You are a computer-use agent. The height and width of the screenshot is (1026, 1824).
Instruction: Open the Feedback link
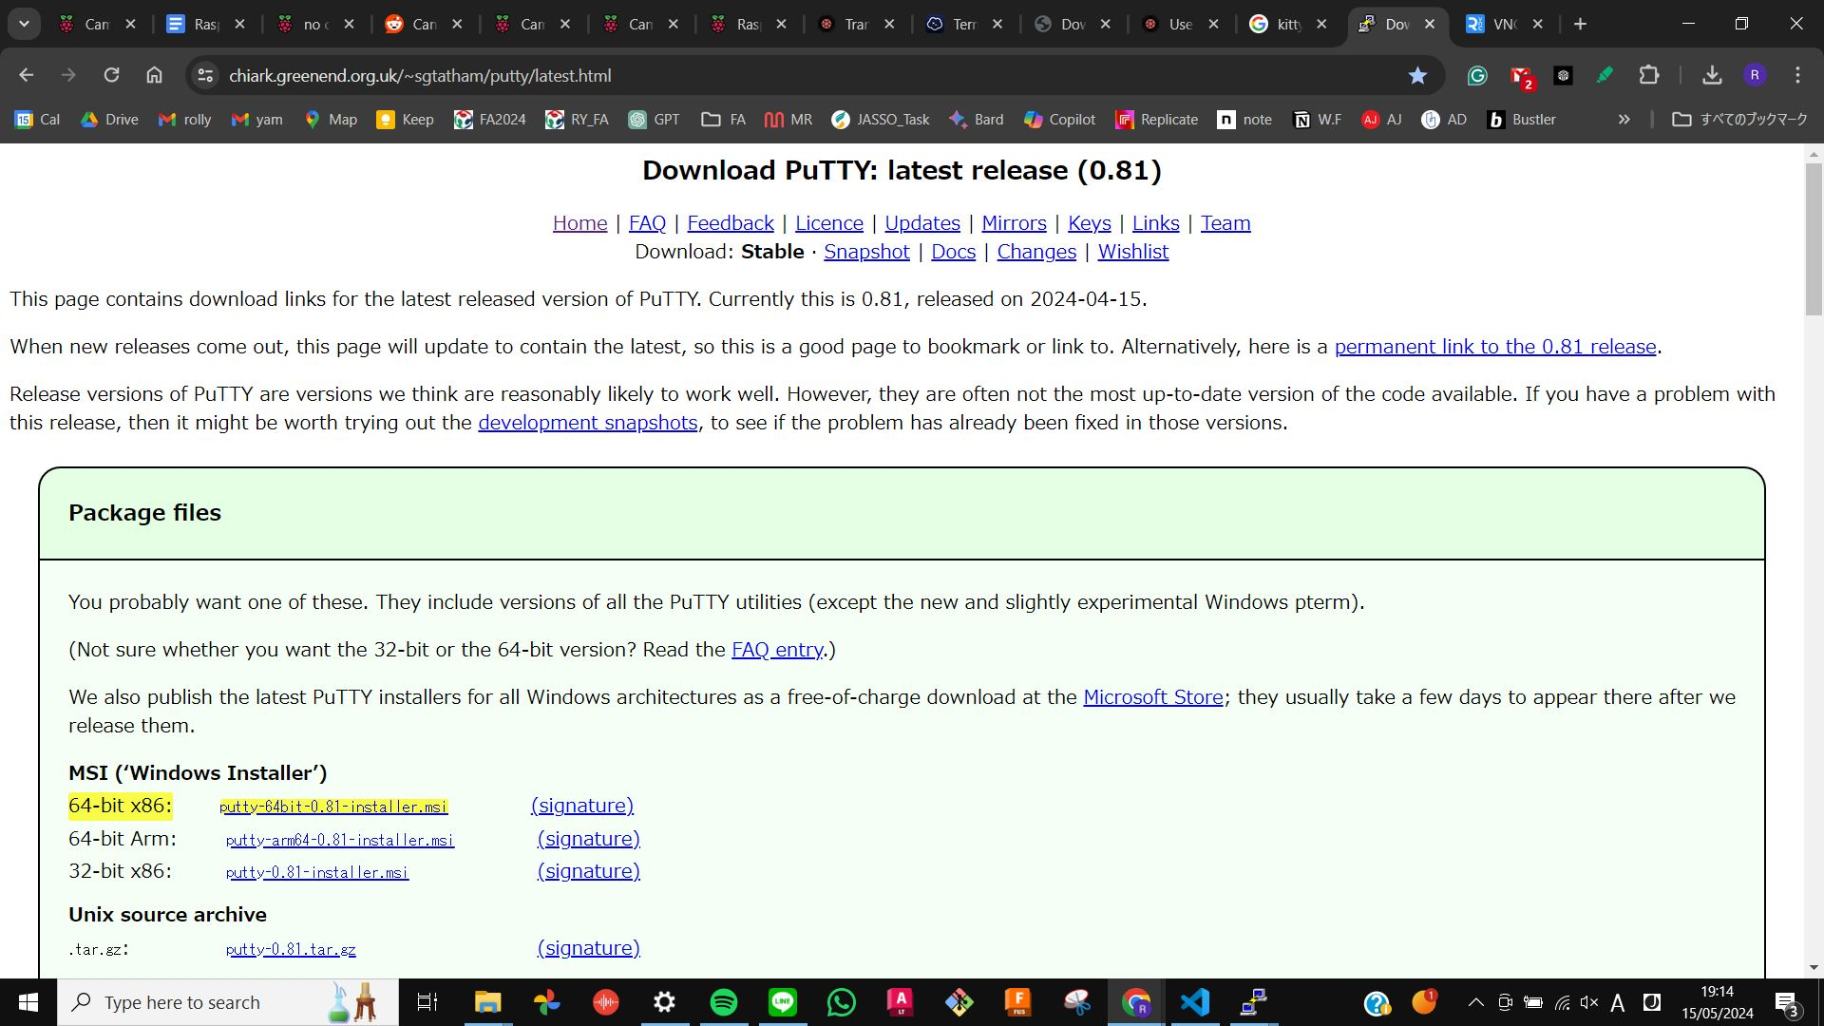click(x=730, y=223)
